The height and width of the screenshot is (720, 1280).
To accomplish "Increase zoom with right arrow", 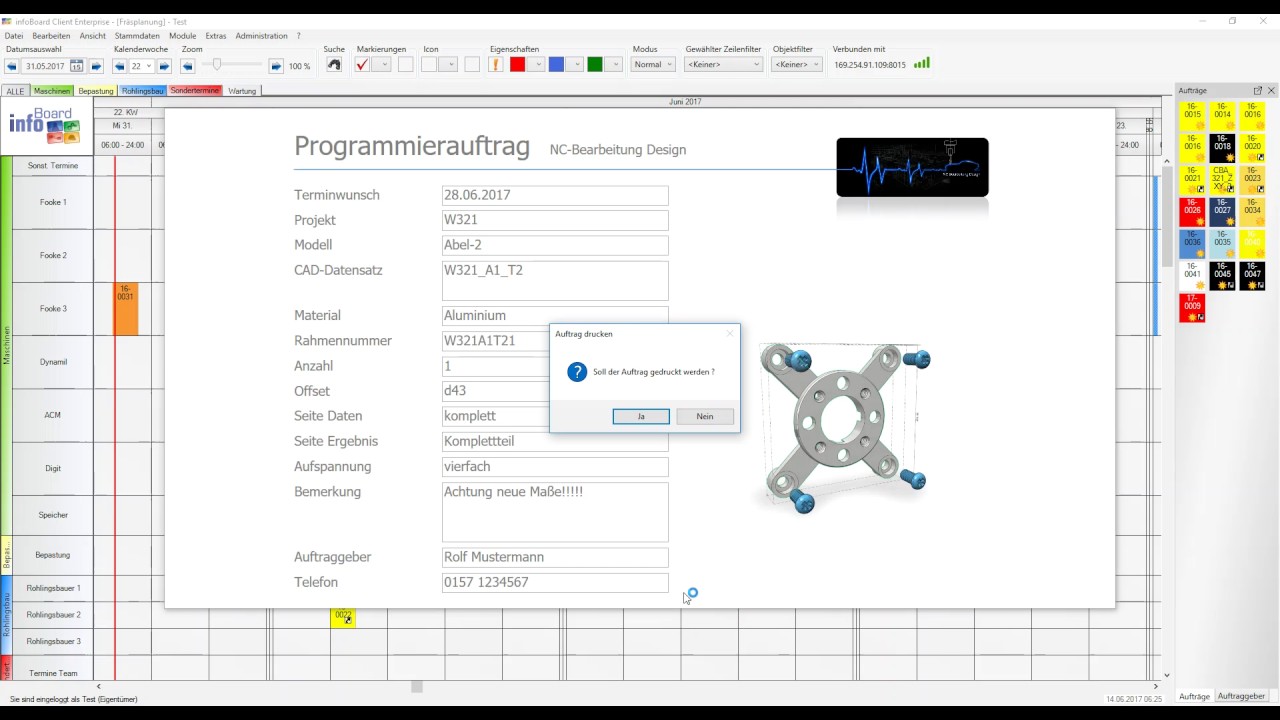I will click(x=276, y=66).
